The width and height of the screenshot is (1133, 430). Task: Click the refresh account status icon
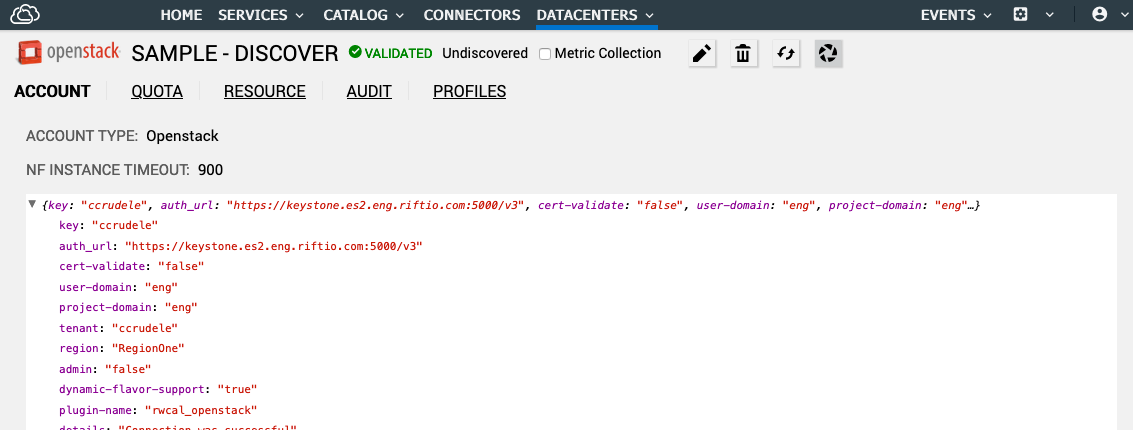click(786, 54)
